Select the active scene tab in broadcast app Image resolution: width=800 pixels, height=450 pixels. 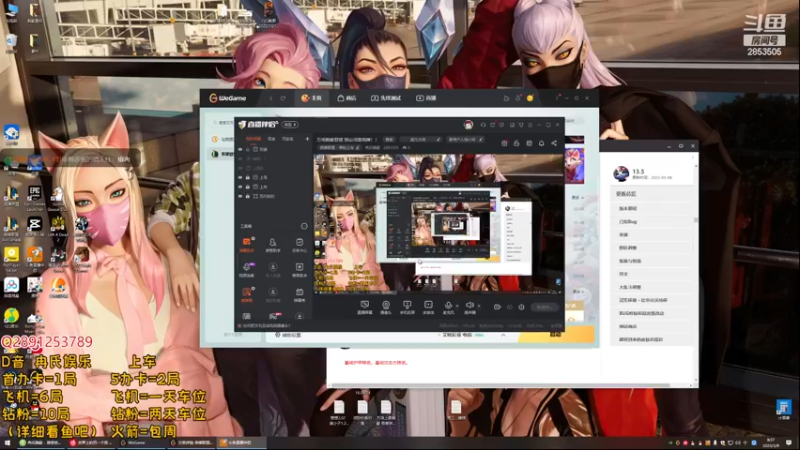pos(253,139)
